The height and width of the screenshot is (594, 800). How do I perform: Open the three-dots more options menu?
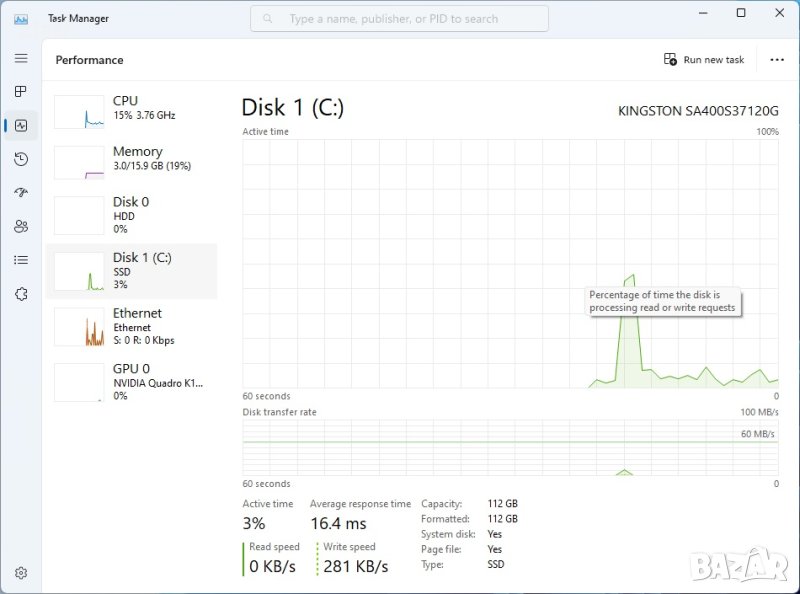[777, 60]
